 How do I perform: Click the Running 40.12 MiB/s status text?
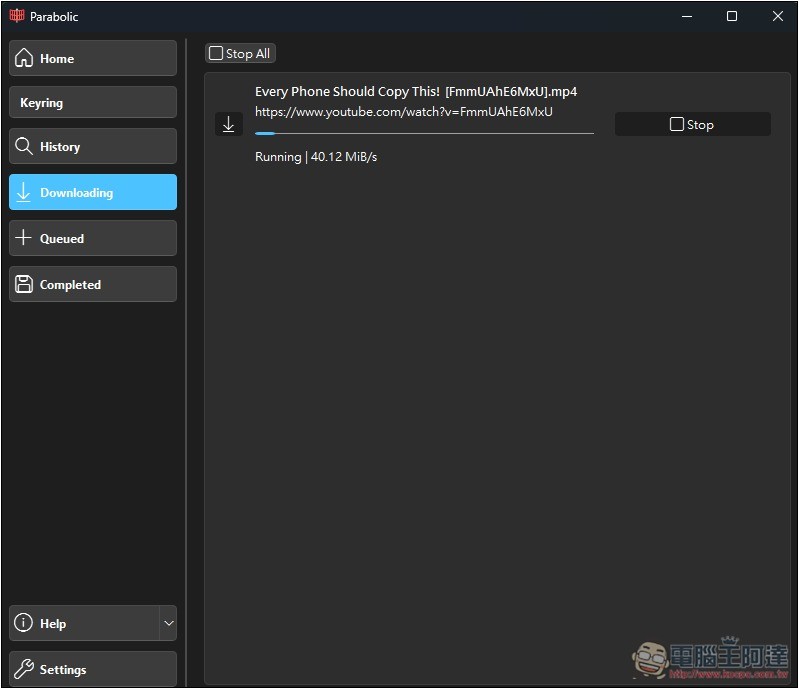(x=316, y=157)
